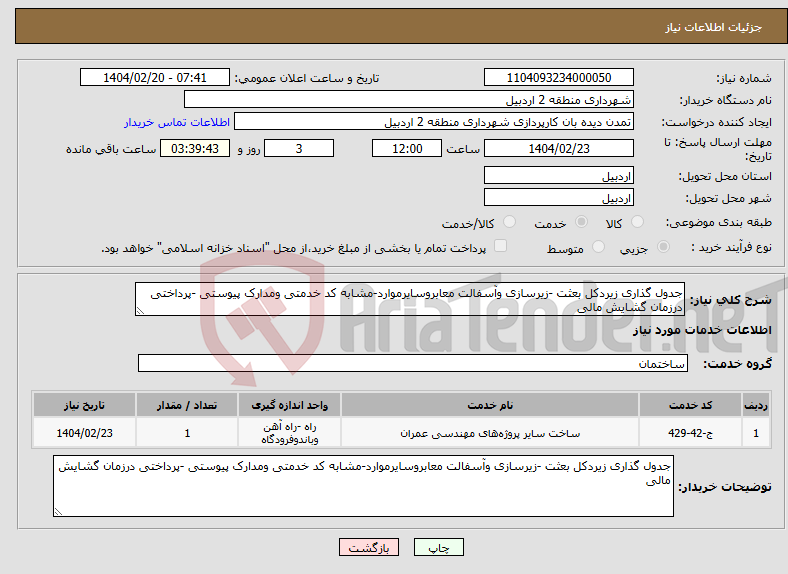Click the توضیحات خریدار textarea
The image size is (788, 574).
[x=363, y=486]
